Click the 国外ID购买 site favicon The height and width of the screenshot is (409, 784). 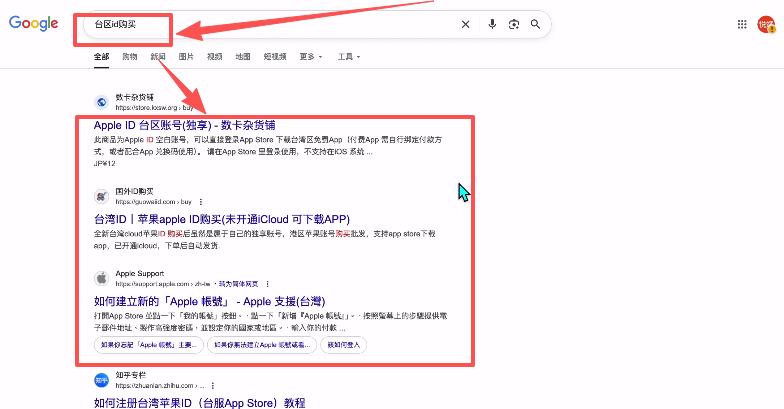[102, 196]
